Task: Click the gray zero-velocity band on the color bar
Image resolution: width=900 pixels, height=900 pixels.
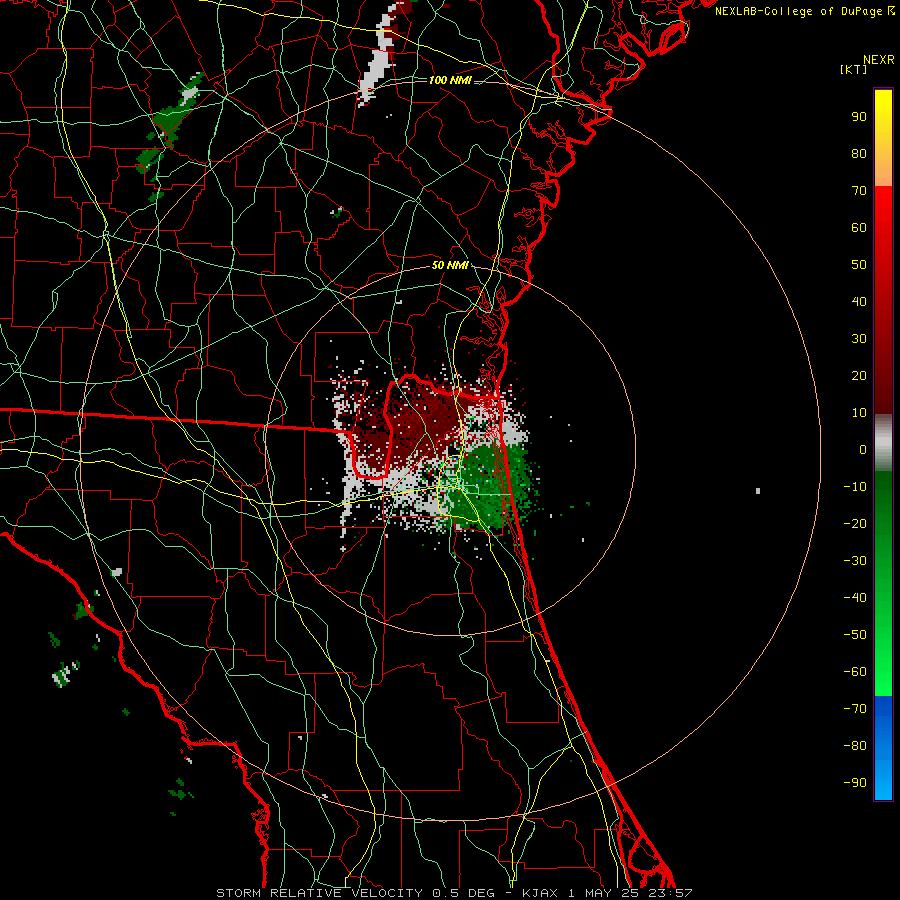Action: tap(883, 443)
